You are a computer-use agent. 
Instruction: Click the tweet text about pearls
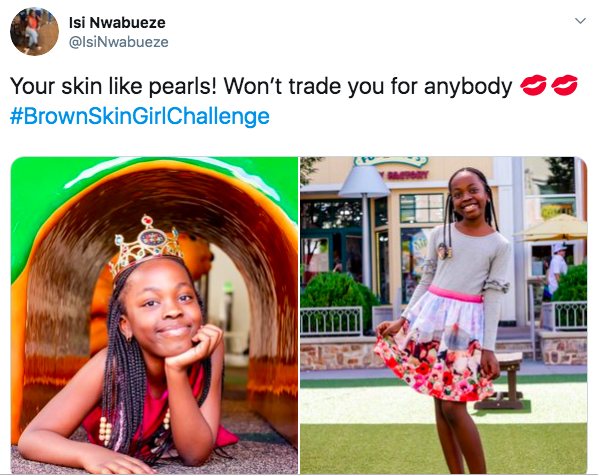point(261,86)
